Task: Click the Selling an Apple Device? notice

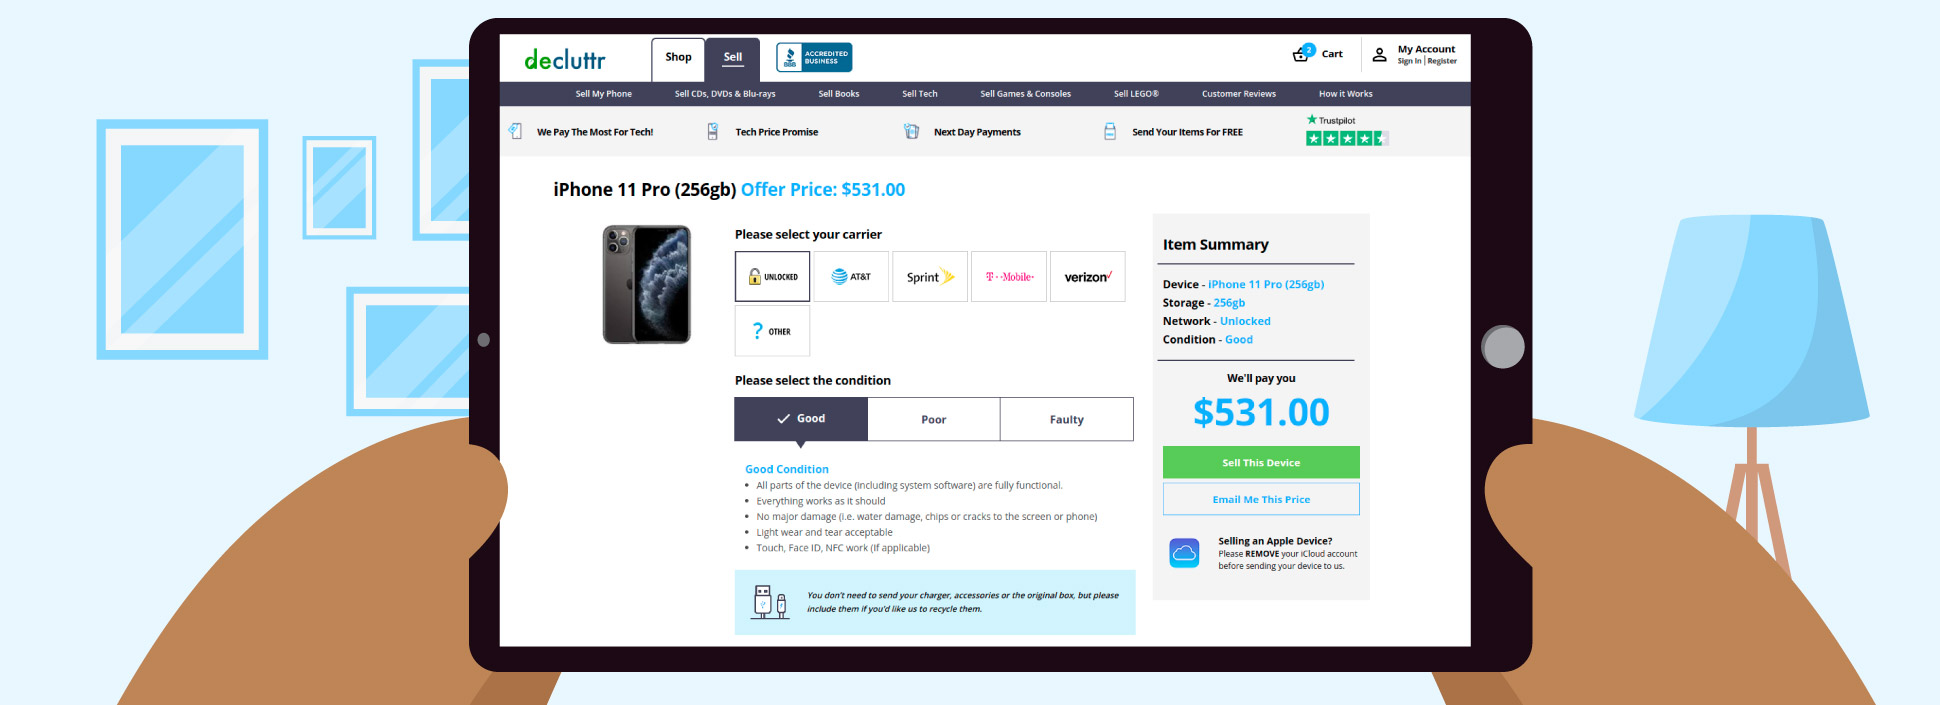Action: [x=1275, y=541]
